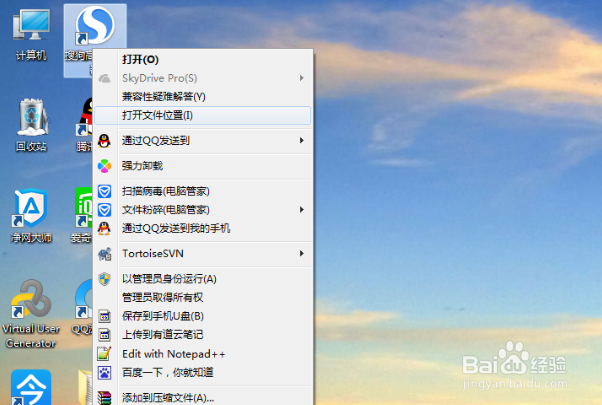Click the Baidu paw icon in menu
Viewport: 602px width, 405px height.
coord(104,372)
